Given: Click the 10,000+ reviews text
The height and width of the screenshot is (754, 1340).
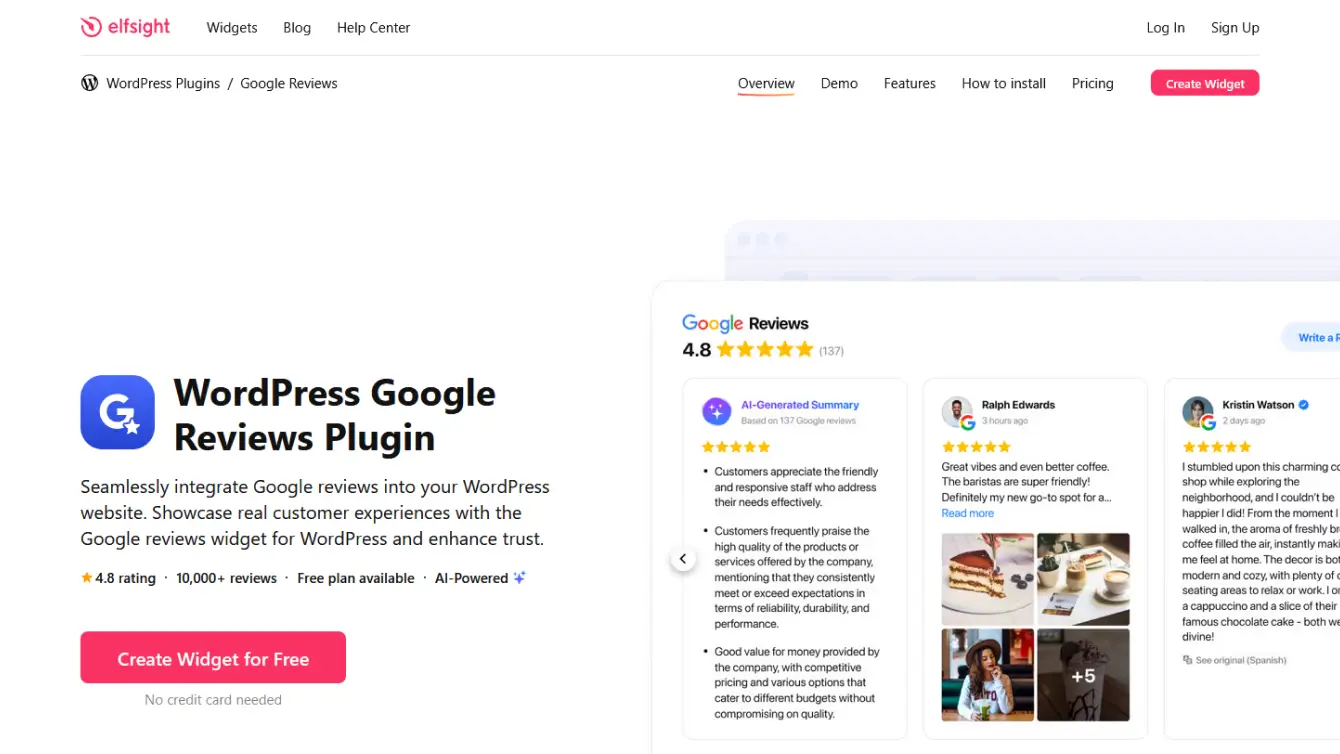Looking at the screenshot, I should pos(226,578).
